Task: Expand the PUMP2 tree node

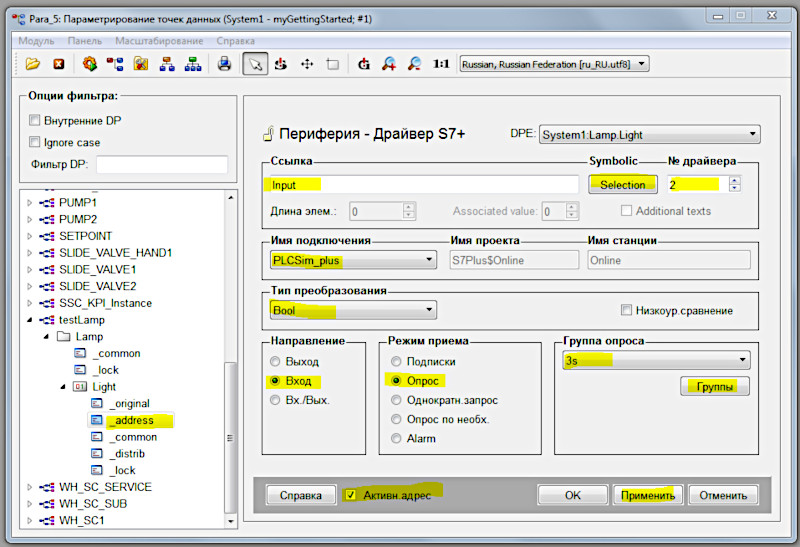Action: tap(30, 219)
